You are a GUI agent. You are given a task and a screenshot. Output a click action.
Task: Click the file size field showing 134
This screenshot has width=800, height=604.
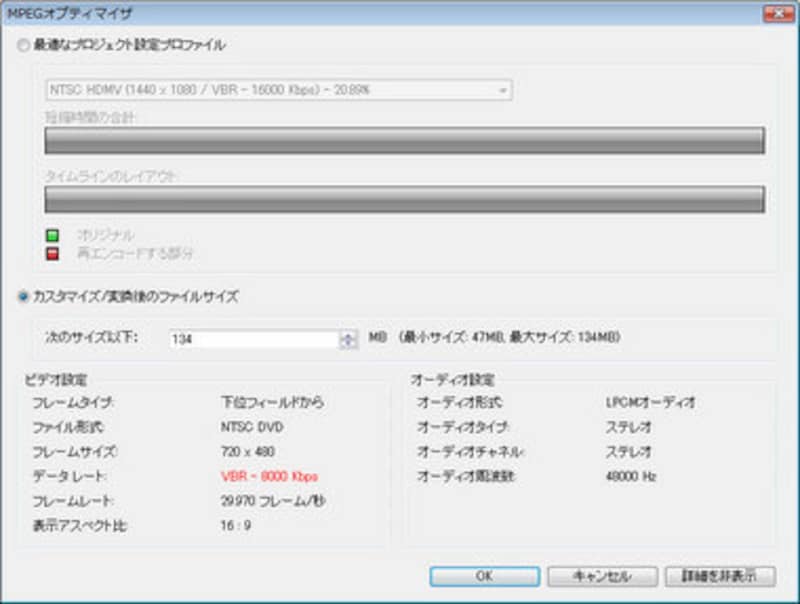click(253, 340)
